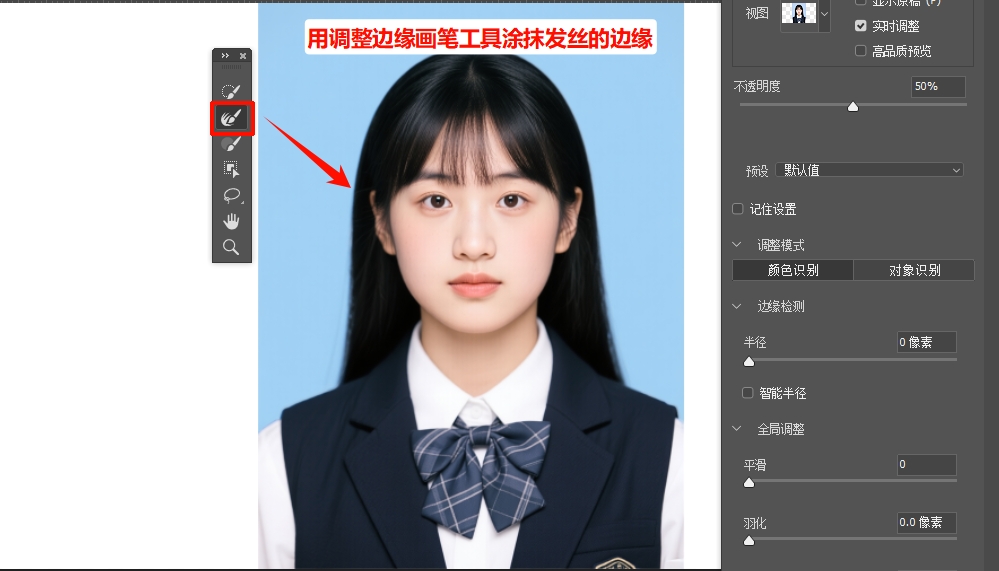This screenshot has width=999, height=571.
Task: Select the Refine Edge Brush tool
Action: point(231,118)
